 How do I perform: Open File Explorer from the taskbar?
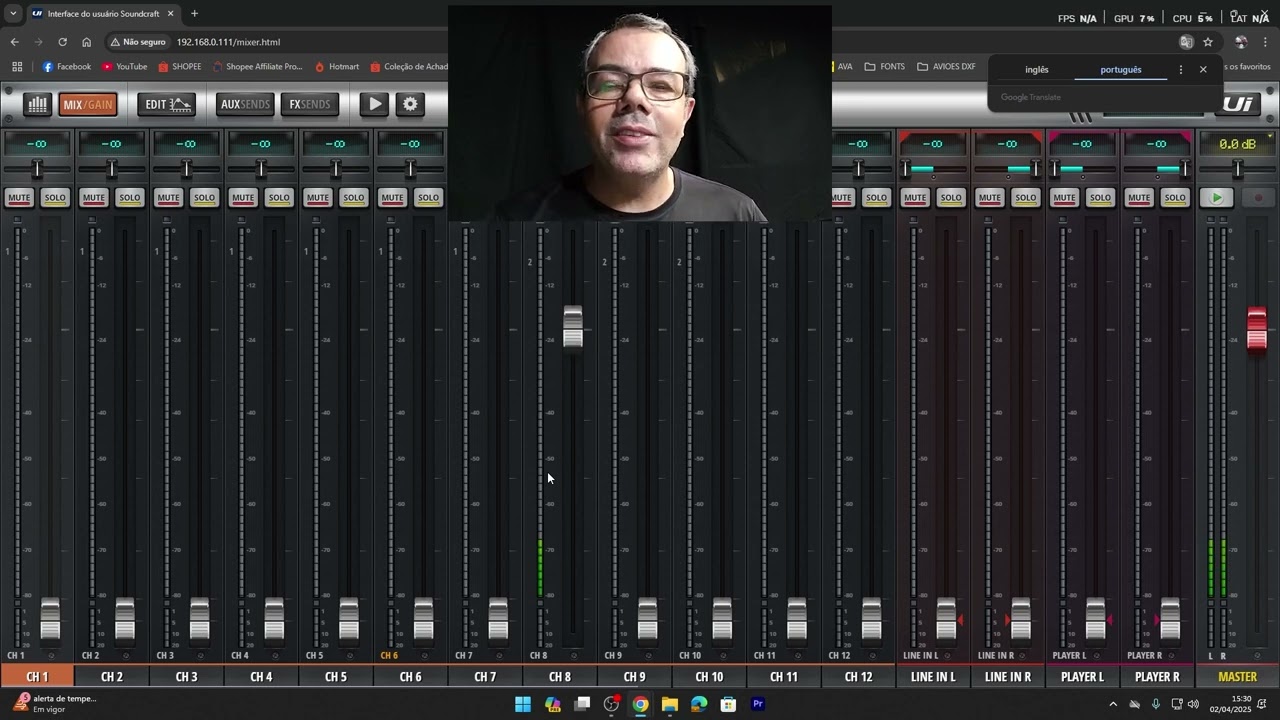(669, 704)
